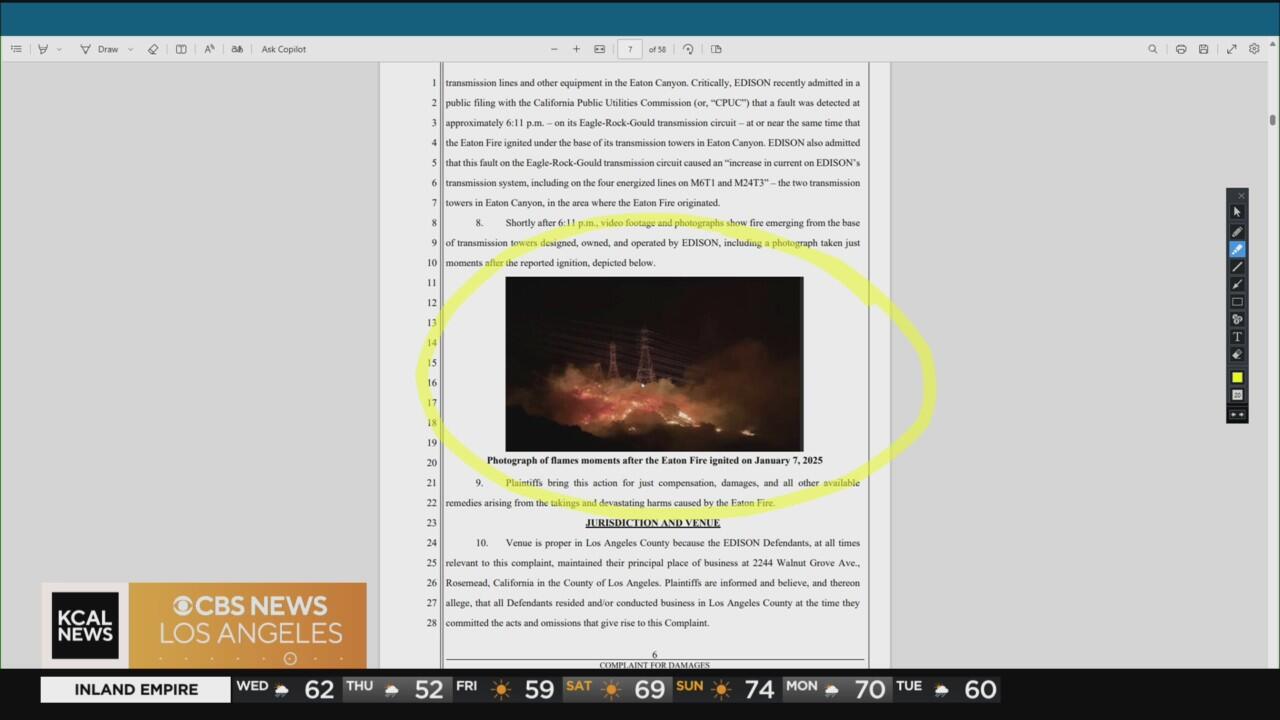Screen dimensions: 1280x720
Task: Zoom in with the plus button
Action: 576,49
